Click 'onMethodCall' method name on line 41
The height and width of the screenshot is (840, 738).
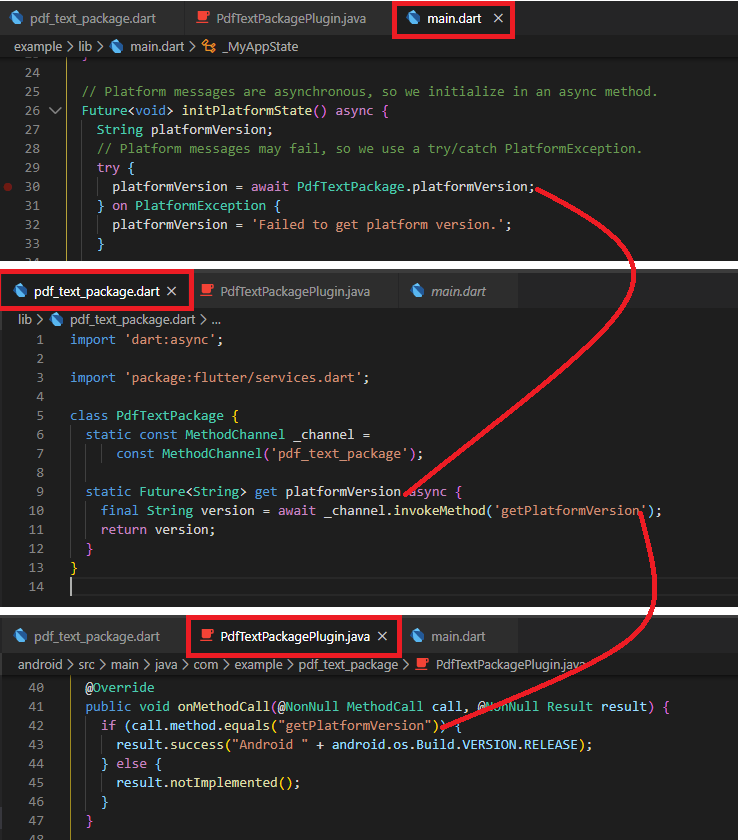(x=223, y=707)
